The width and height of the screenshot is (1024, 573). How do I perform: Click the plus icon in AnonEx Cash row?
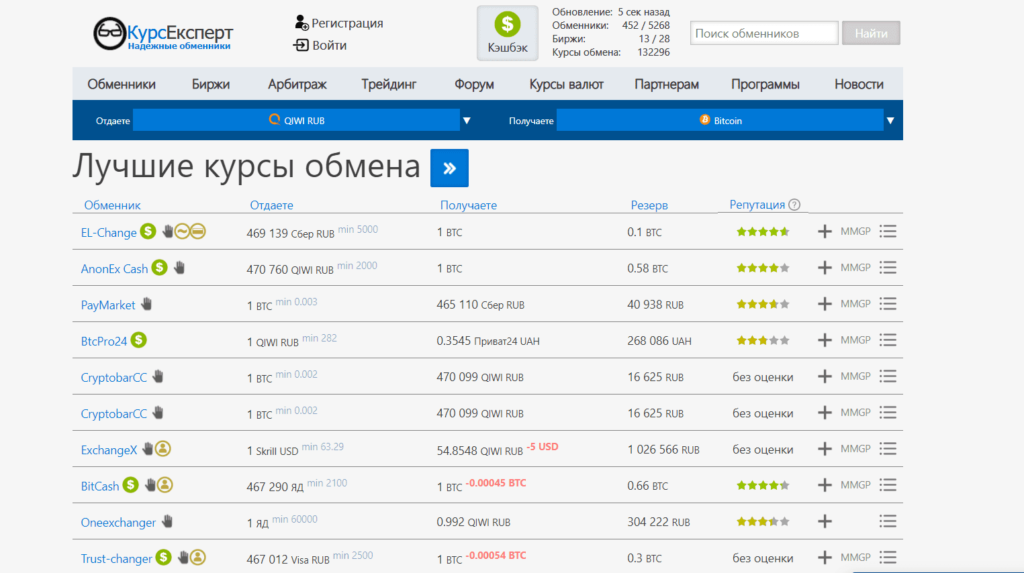pyautogui.click(x=825, y=267)
